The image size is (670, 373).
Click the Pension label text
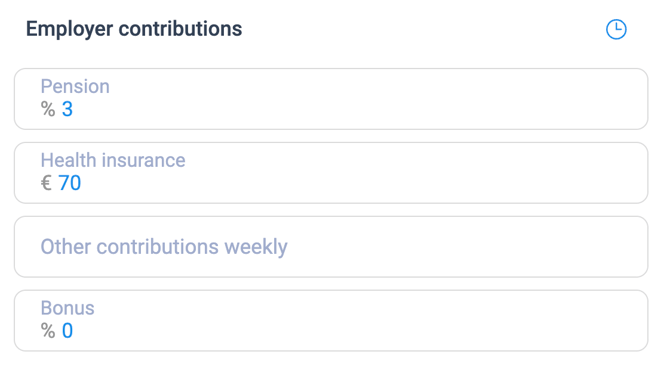coord(75,86)
